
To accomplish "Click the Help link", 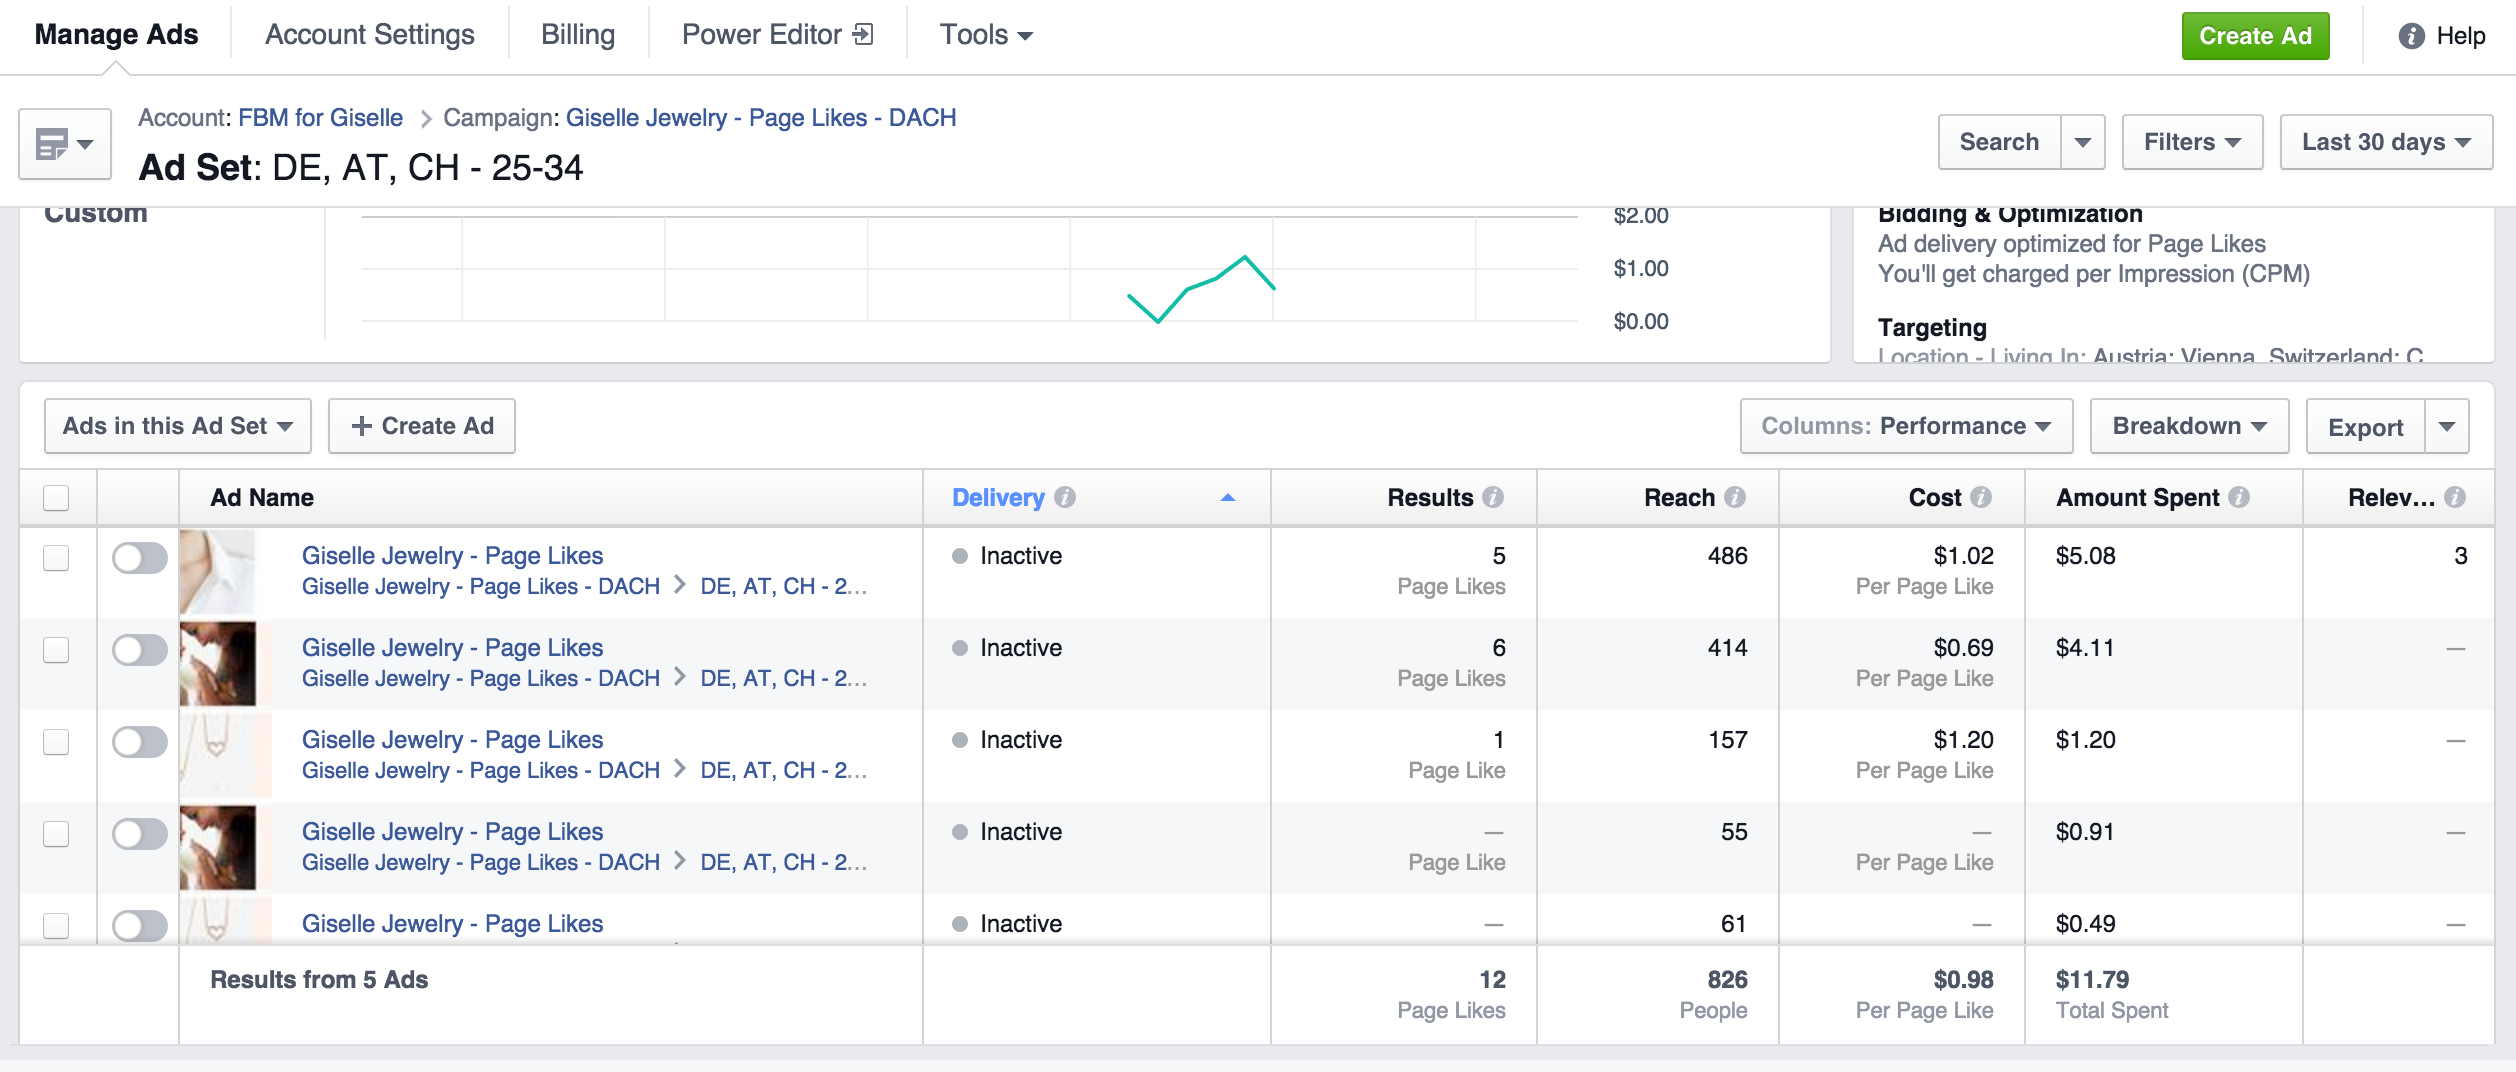I will click(2461, 36).
